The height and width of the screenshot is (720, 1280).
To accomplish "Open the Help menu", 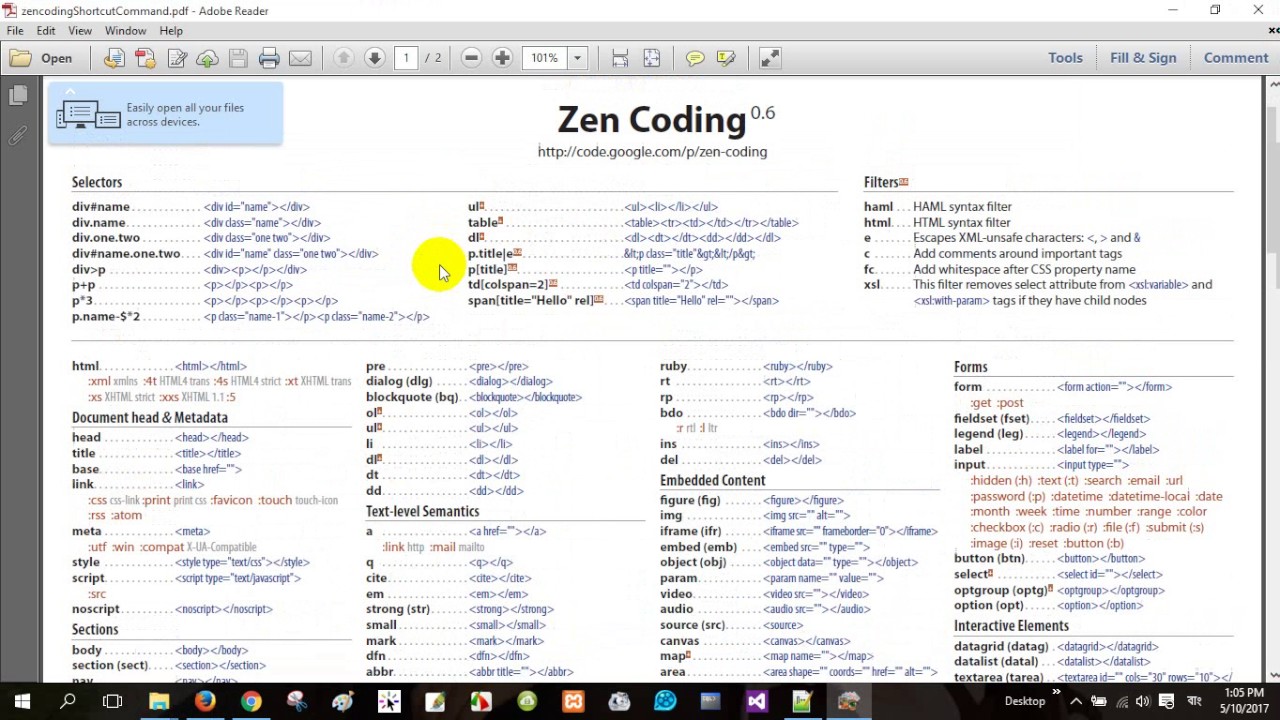I will click(171, 31).
